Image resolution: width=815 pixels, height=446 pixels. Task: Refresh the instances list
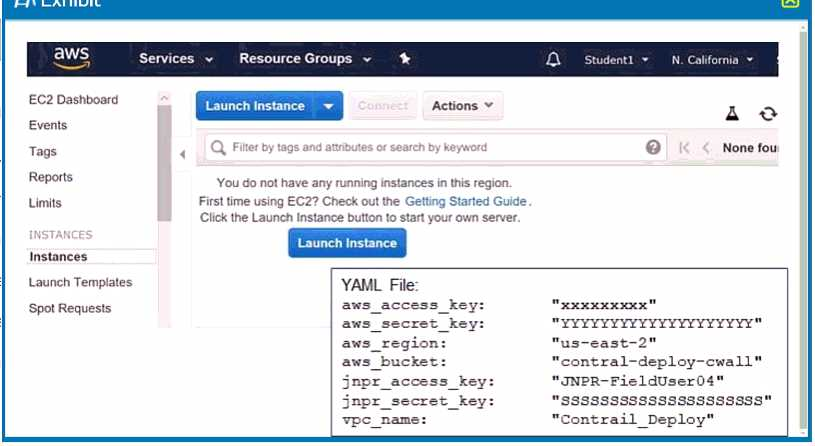pos(768,114)
